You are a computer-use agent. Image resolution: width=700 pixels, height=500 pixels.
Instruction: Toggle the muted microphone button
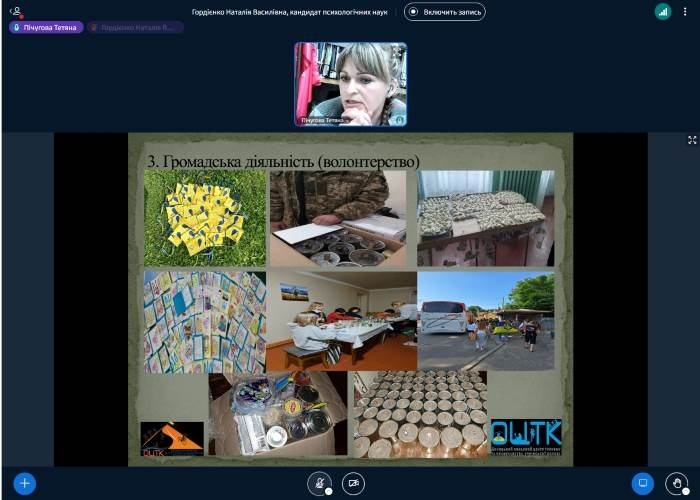click(x=320, y=484)
